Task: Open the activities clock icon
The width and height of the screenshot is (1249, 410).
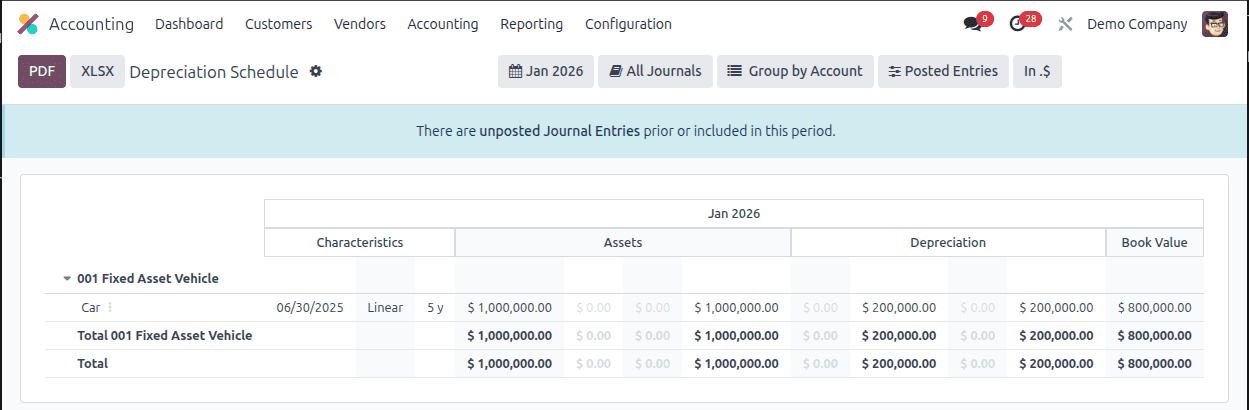Action: [x=1018, y=24]
